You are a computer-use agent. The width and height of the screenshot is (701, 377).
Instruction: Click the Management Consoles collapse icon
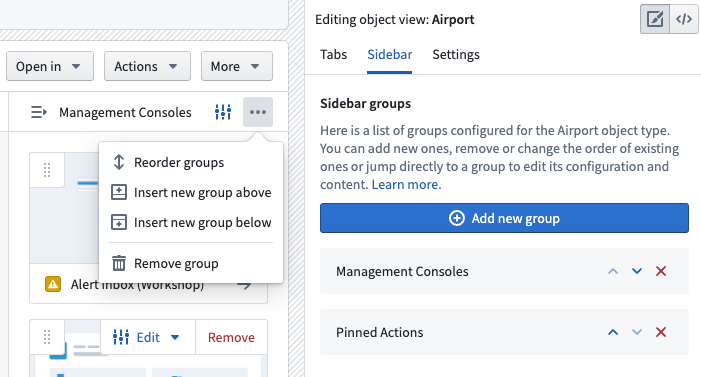38,112
